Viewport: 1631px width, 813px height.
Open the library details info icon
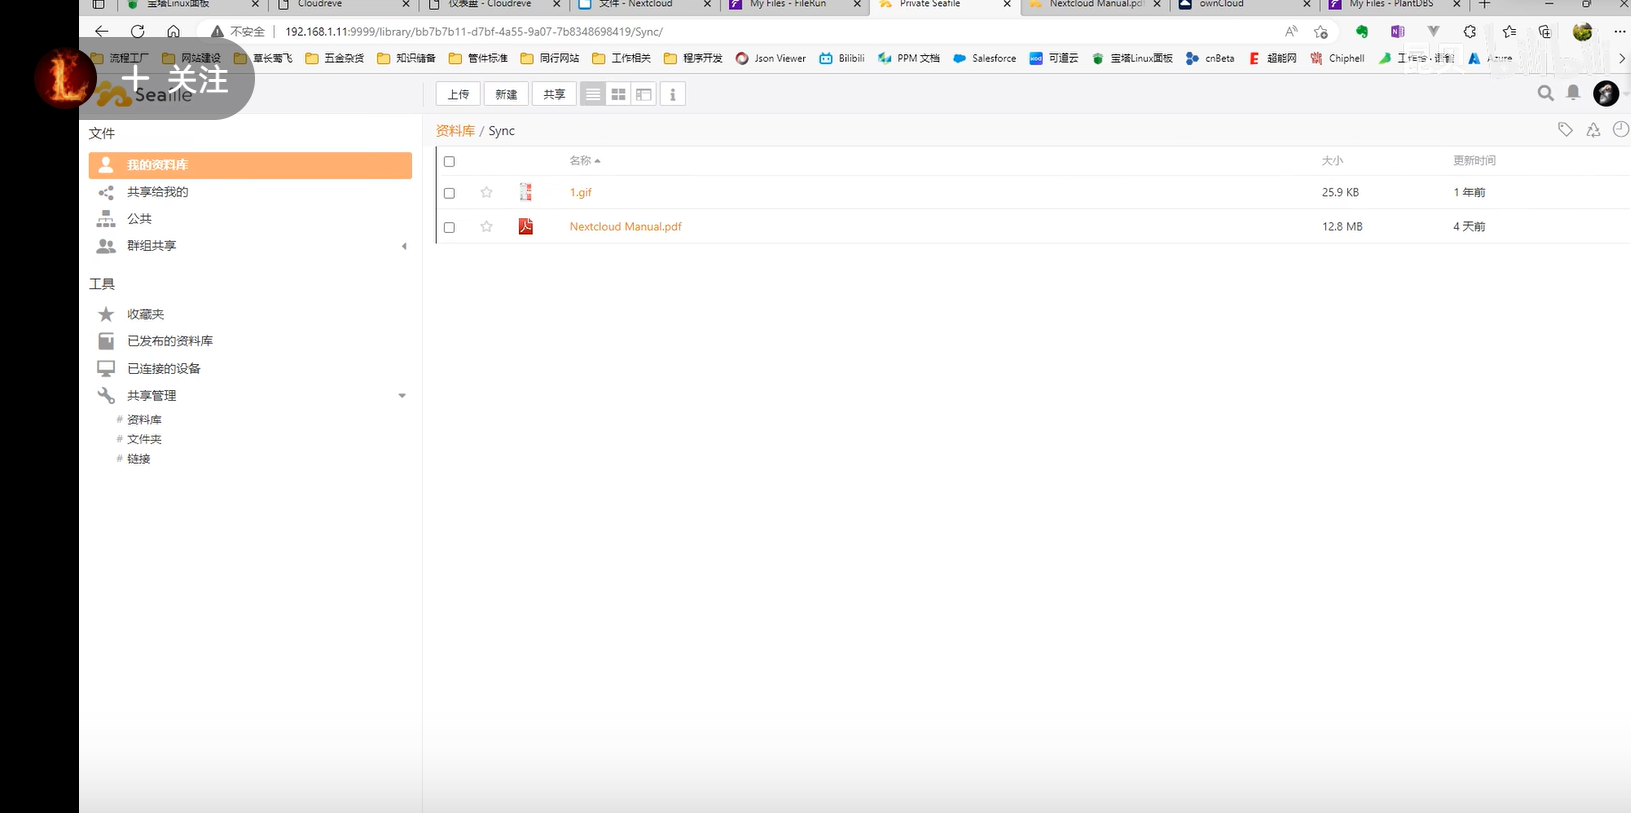(672, 94)
